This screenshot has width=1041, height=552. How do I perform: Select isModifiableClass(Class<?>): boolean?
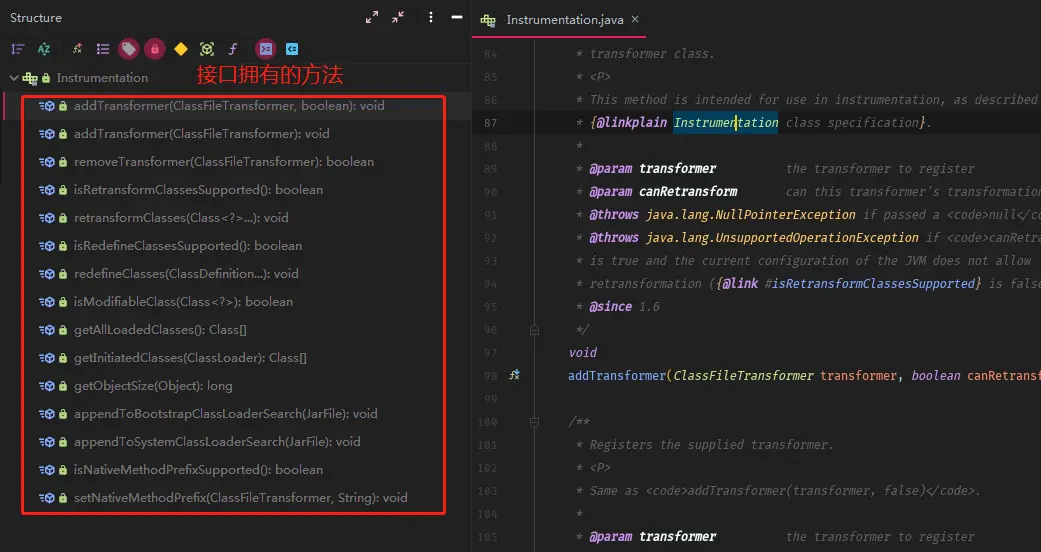point(183,302)
